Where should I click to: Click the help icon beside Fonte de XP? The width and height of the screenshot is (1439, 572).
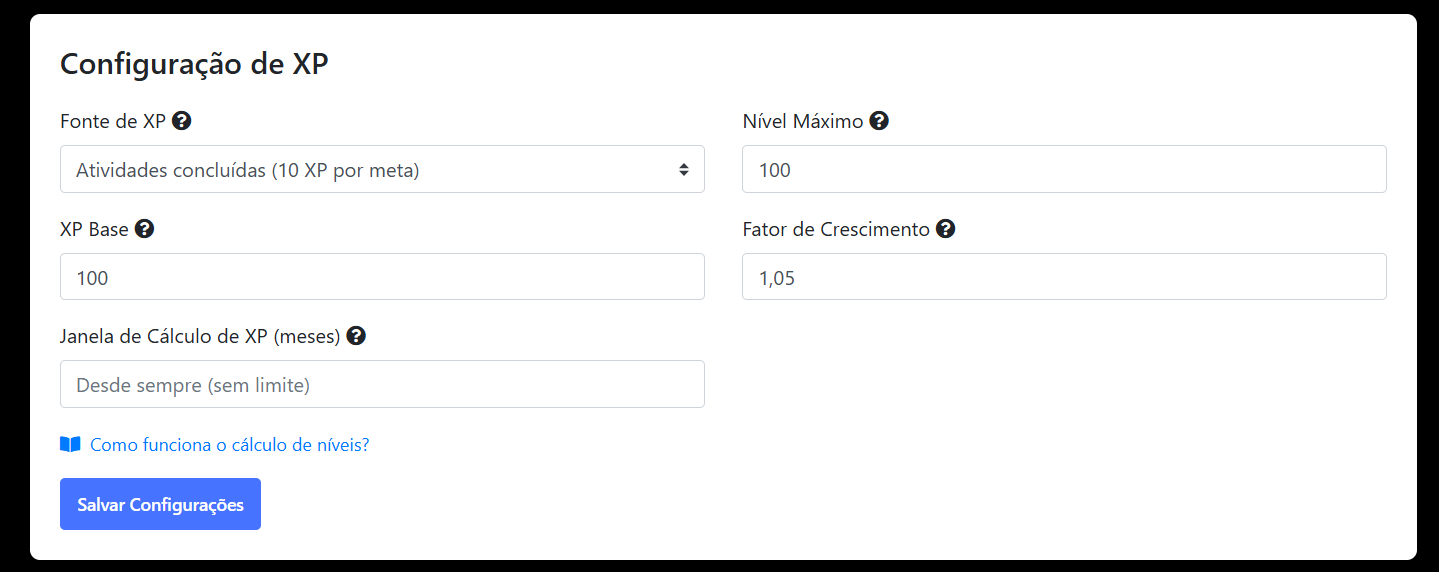tap(181, 121)
